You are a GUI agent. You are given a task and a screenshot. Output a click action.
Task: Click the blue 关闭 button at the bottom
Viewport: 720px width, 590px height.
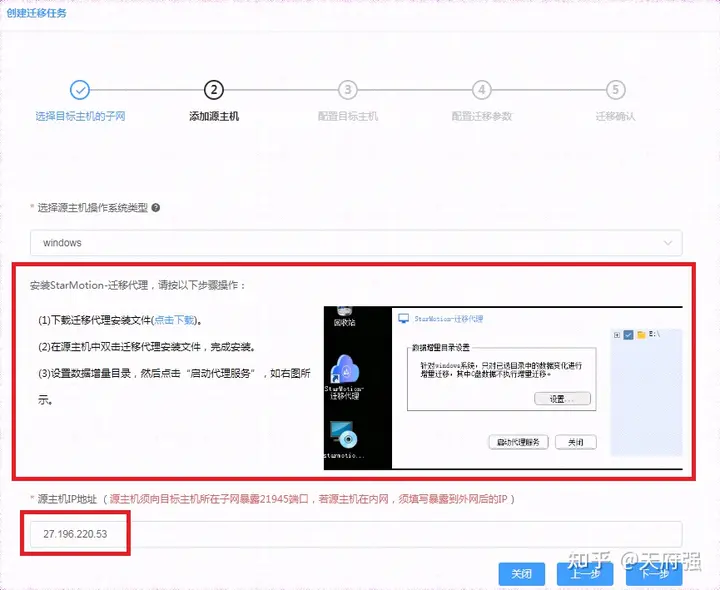[x=522, y=574]
